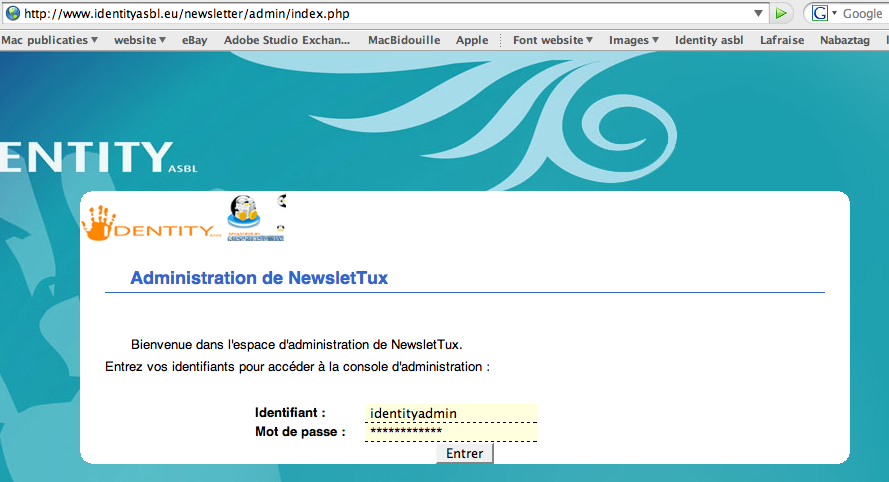Click the 'Entrez vos identifiants' instruction text
This screenshot has width=889, height=482.
point(297,367)
